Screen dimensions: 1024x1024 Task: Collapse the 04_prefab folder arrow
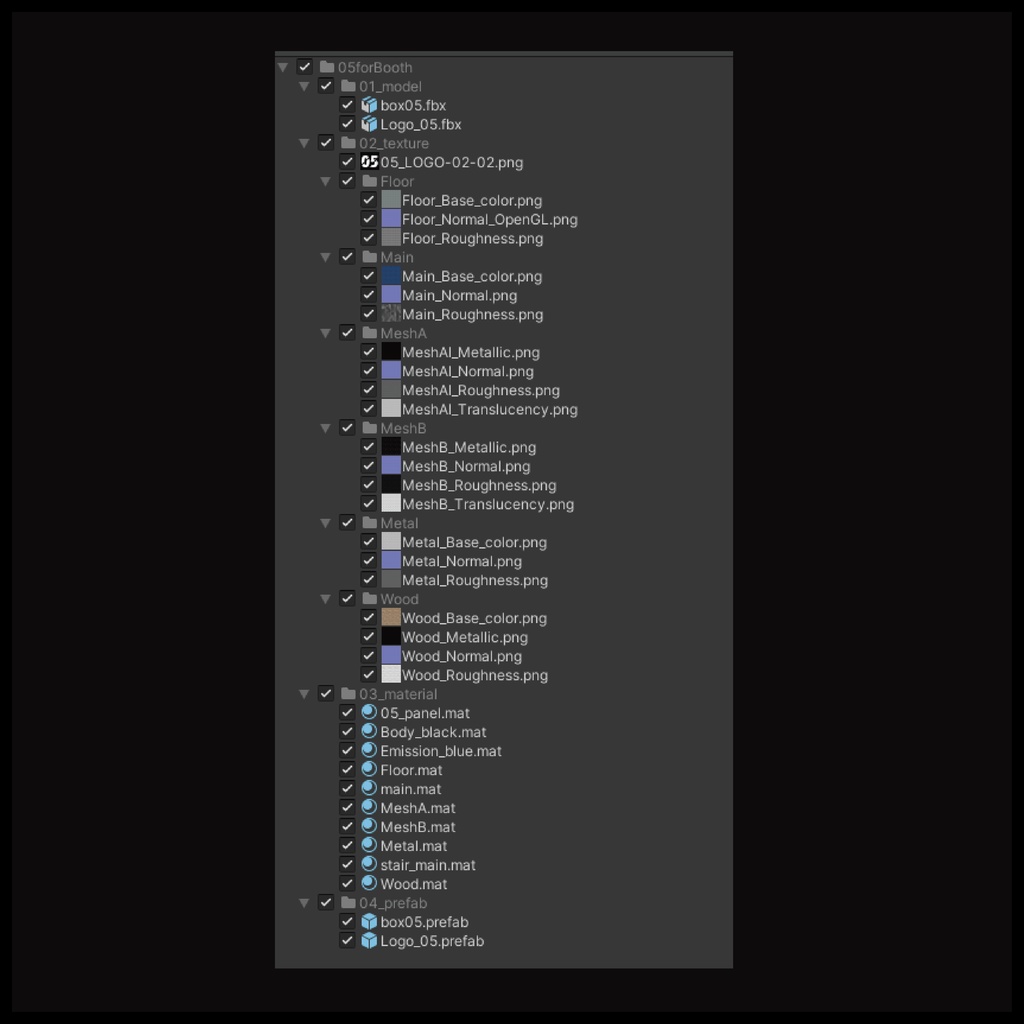pyautogui.click(x=304, y=903)
